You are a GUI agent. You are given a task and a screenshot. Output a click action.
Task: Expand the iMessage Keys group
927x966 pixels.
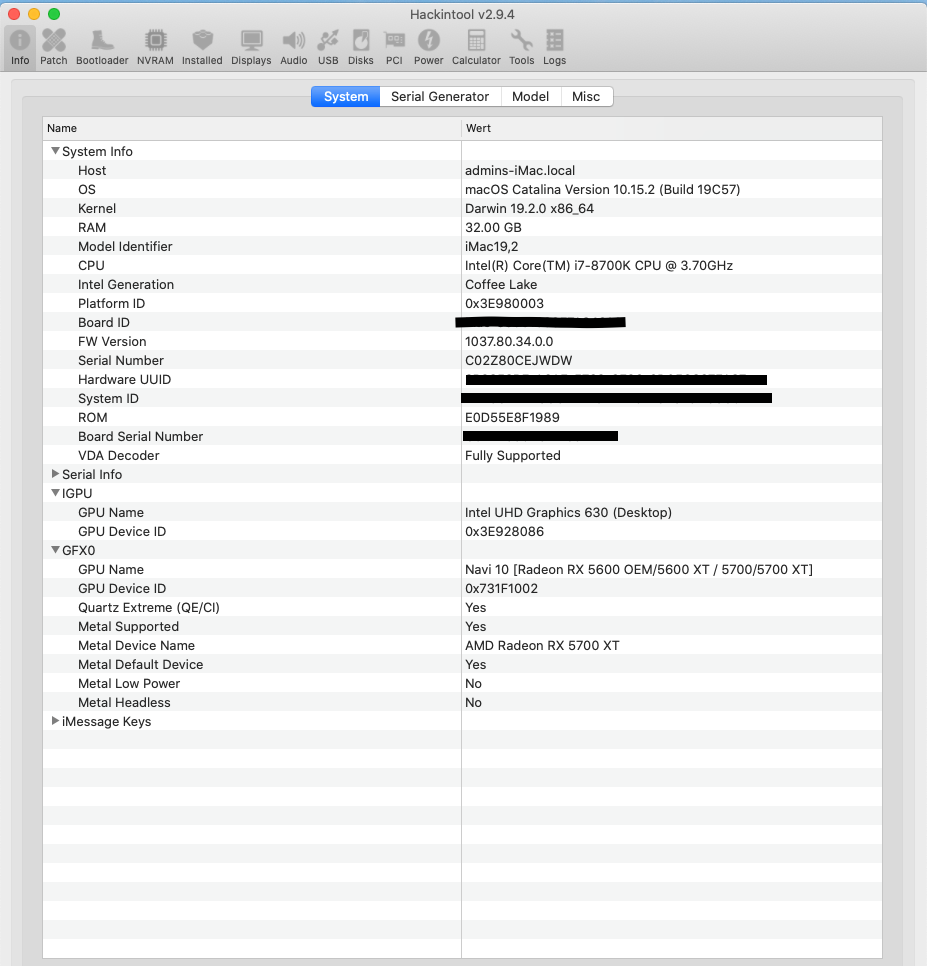click(55, 721)
